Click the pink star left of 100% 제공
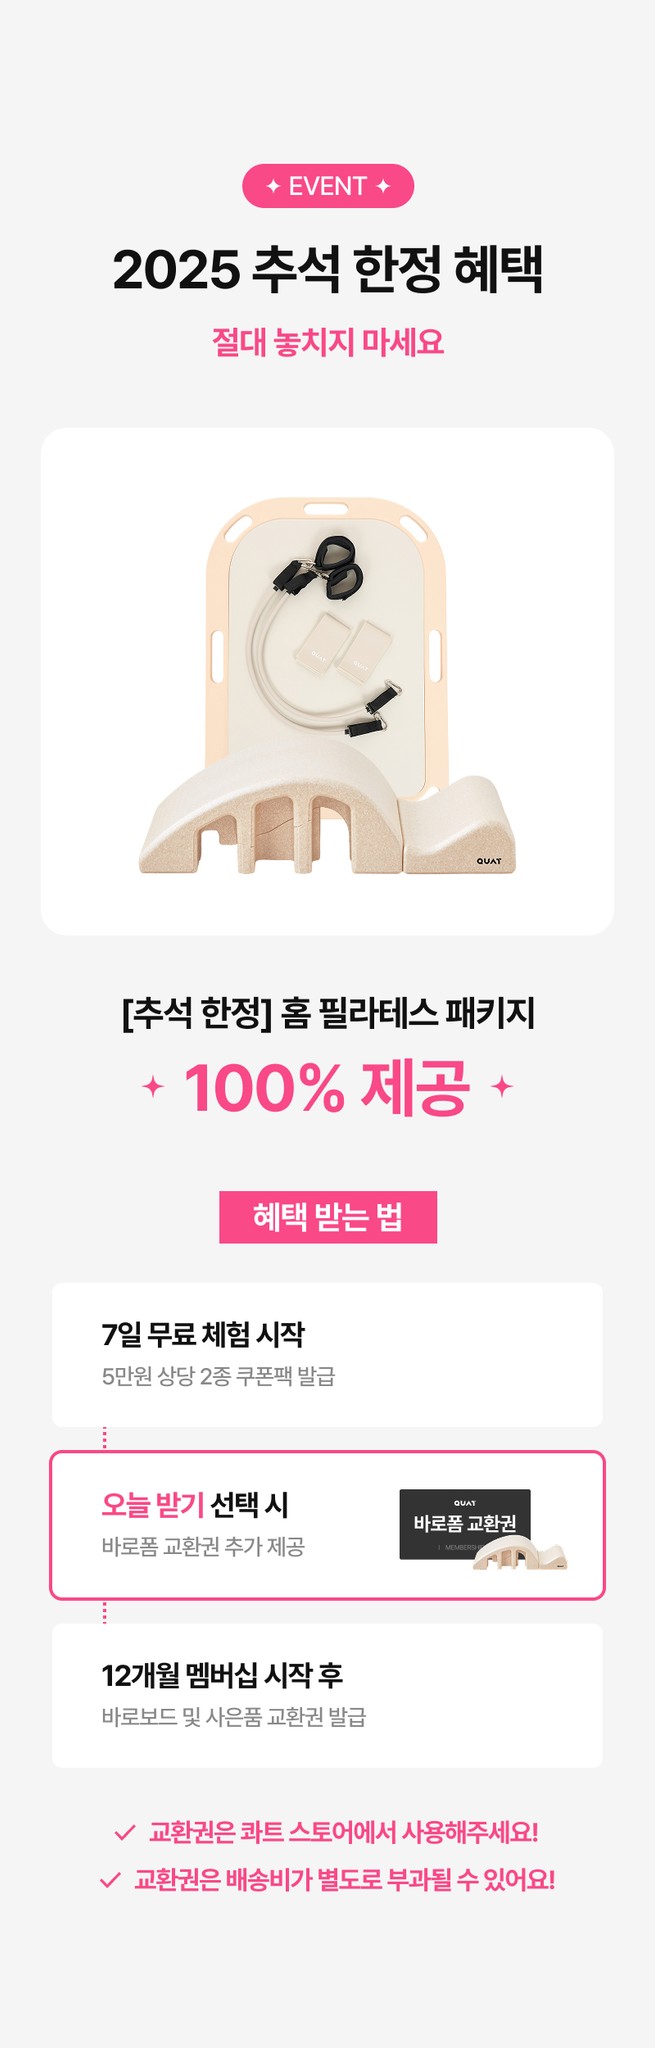Screen dimensions: 655x2048 tap(153, 1086)
